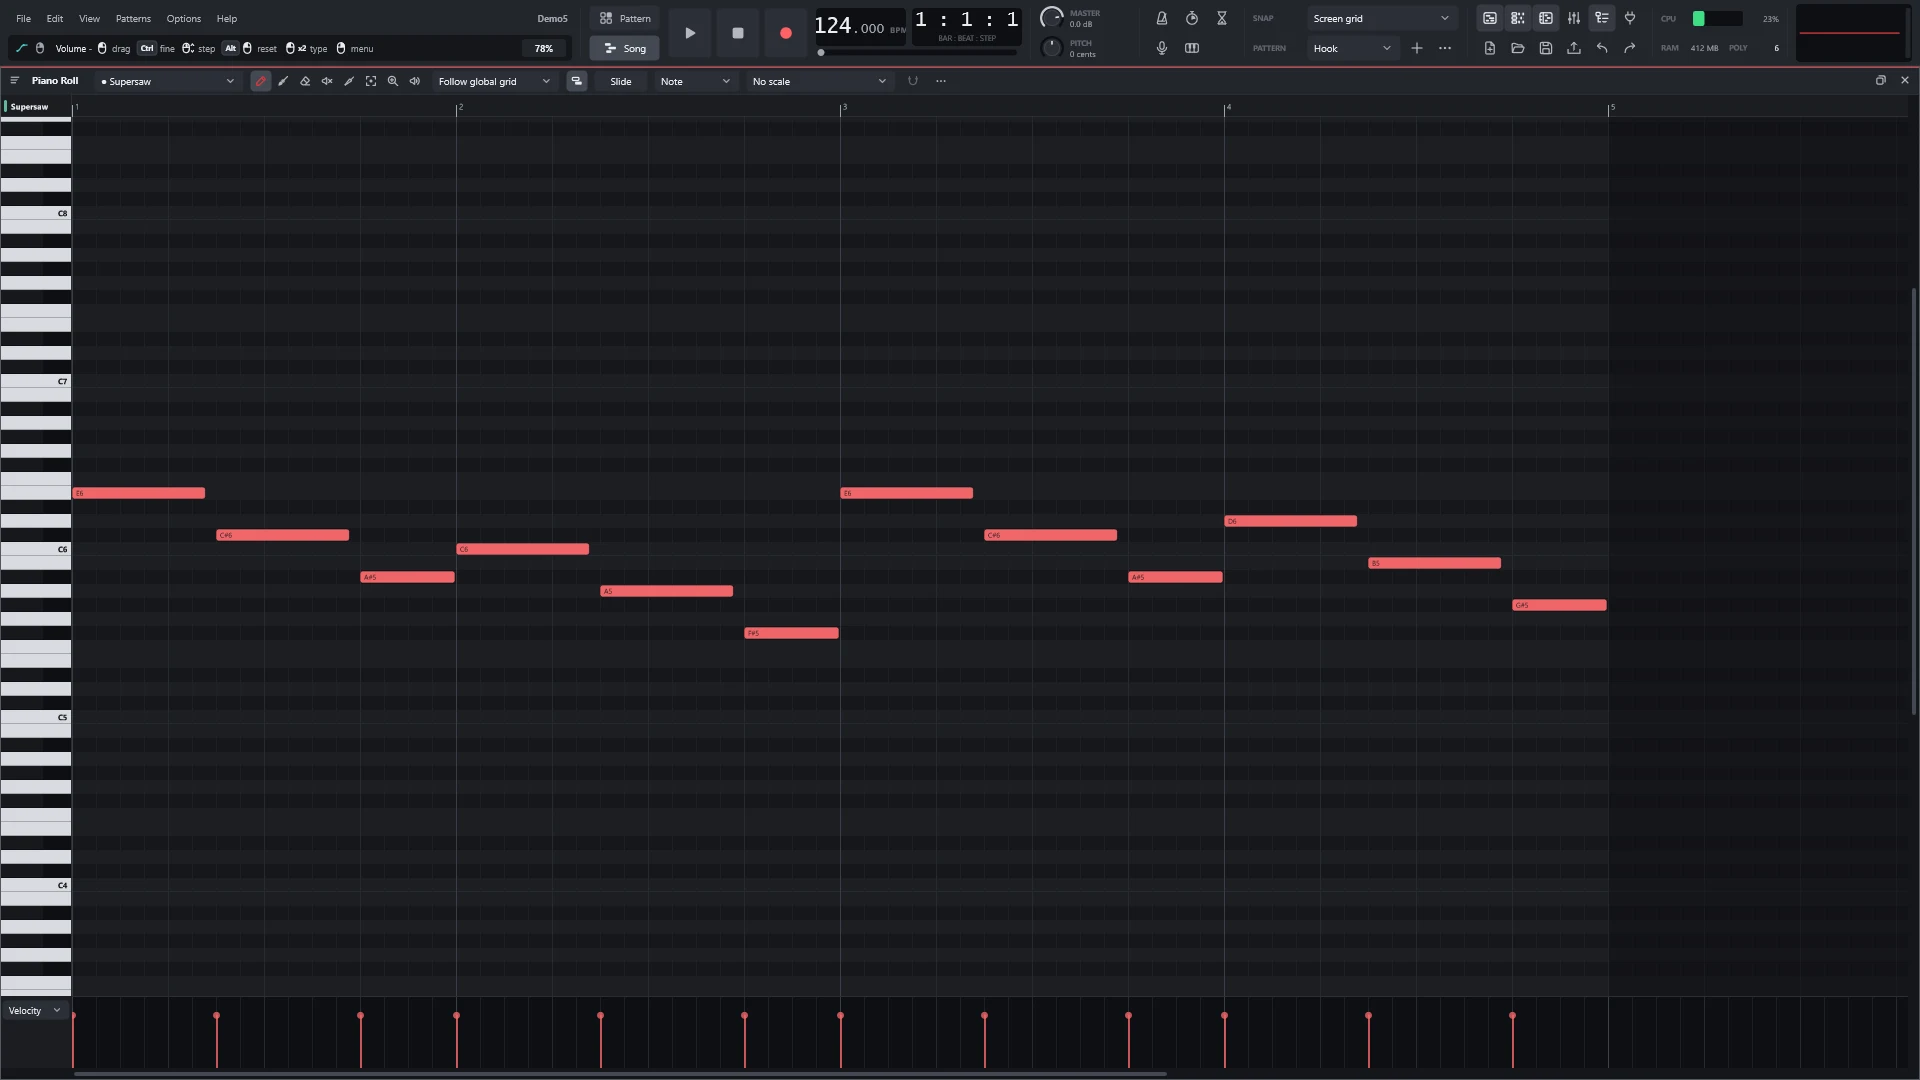Choose the eraser delete tool

(305, 81)
